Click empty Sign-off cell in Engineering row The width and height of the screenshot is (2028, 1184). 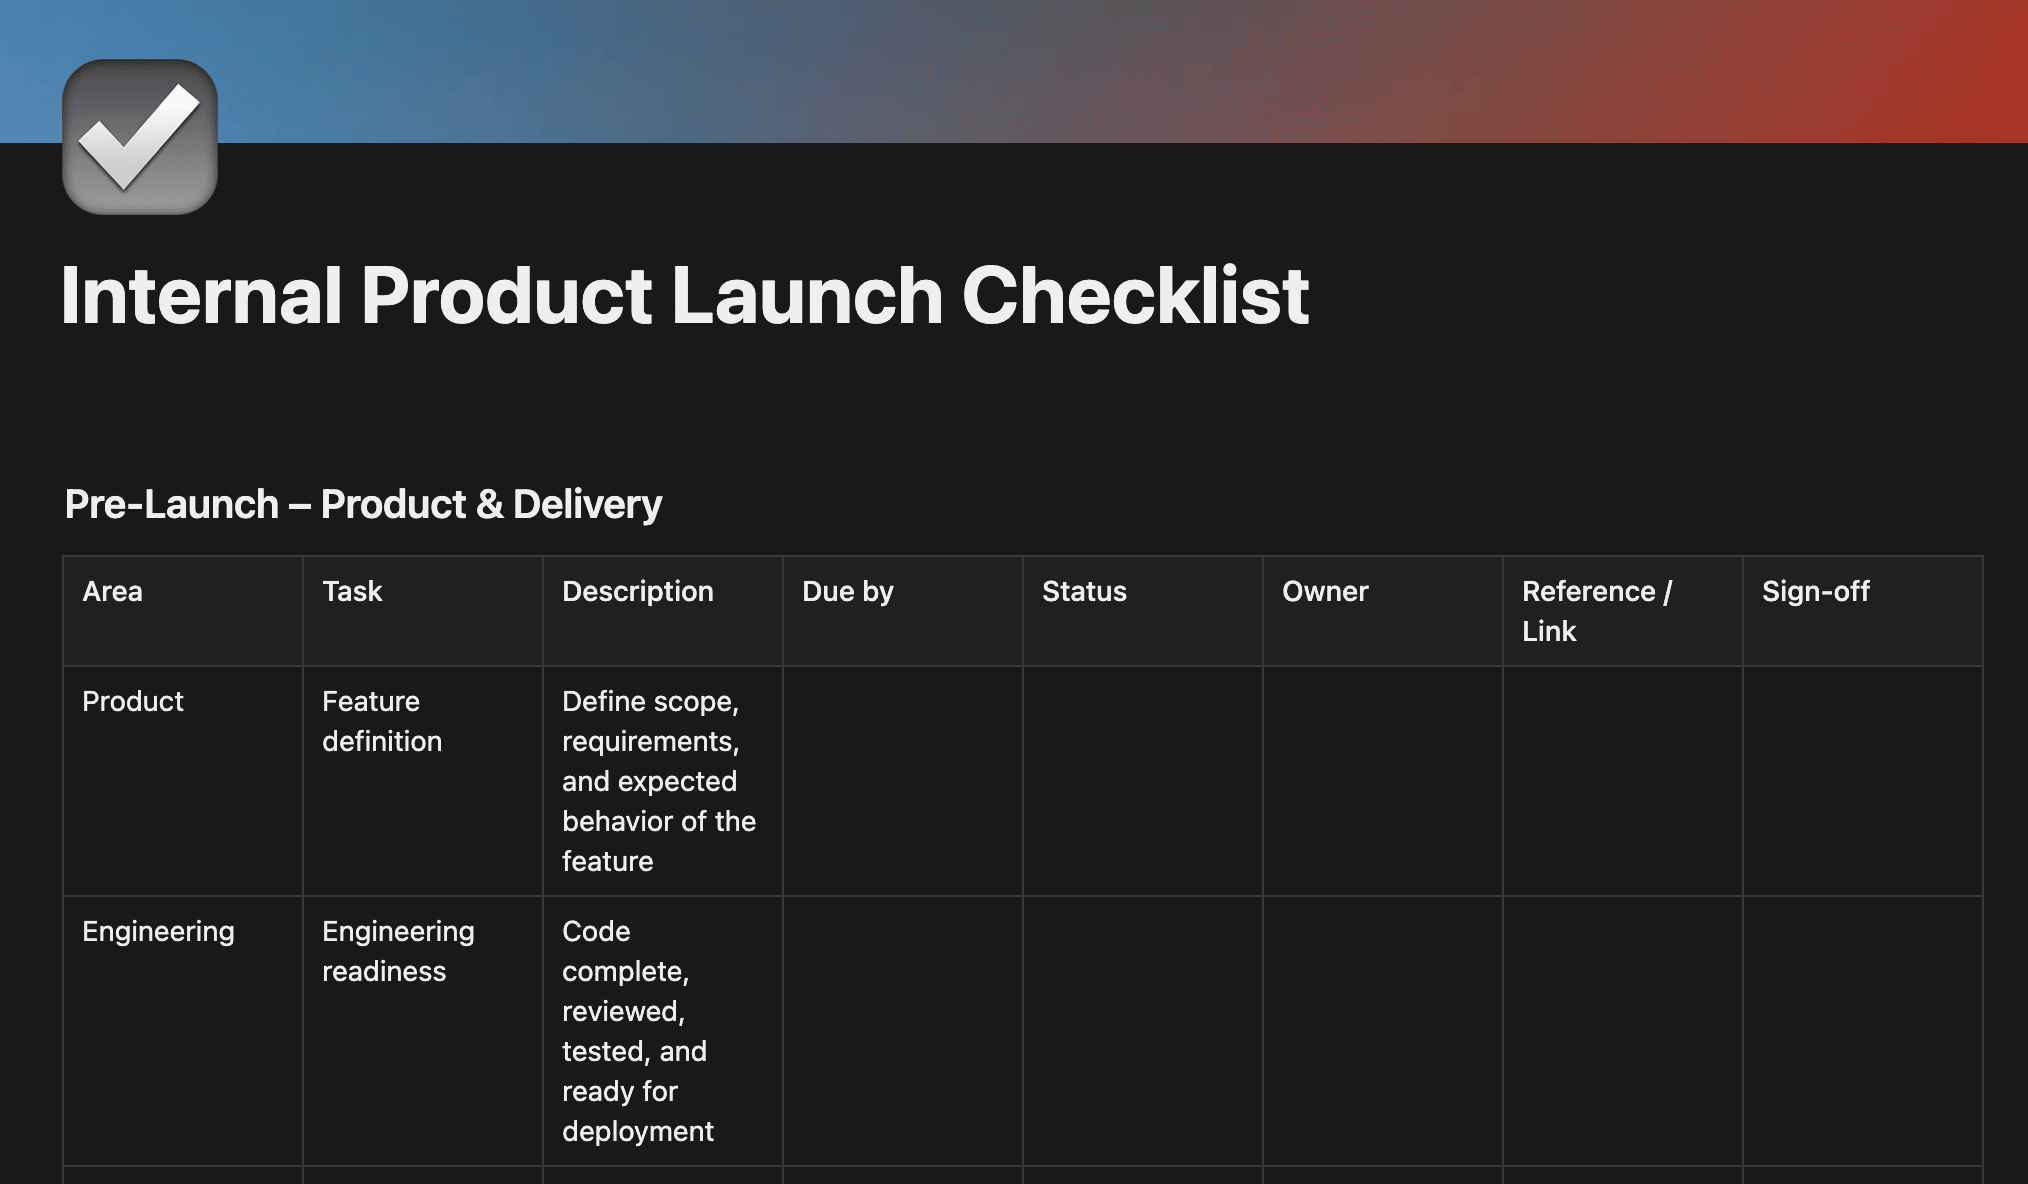pos(1862,1031)
